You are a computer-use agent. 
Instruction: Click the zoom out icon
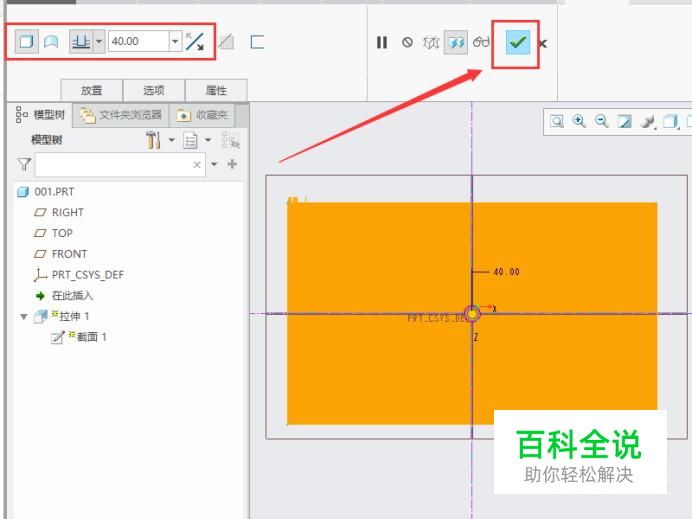[x=602, y=121]
